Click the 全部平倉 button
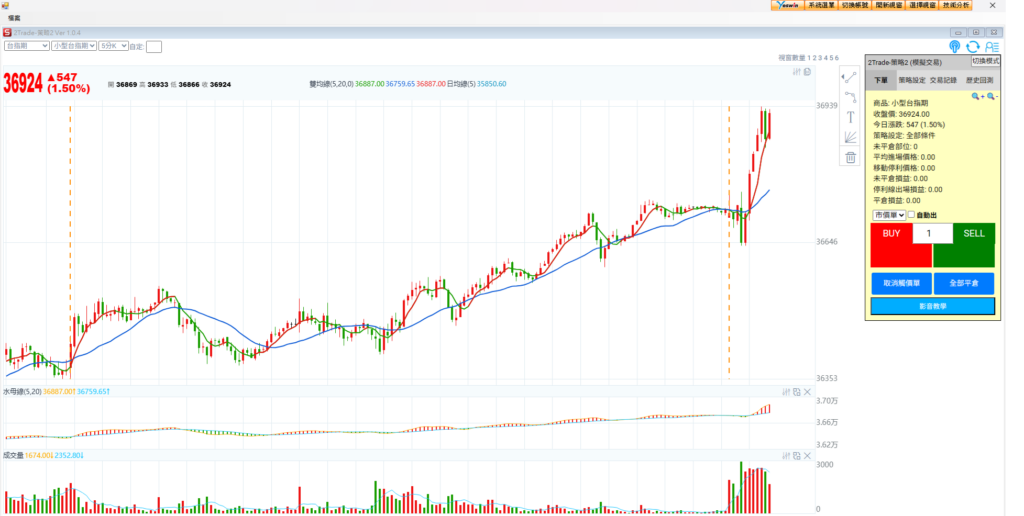The height and width of the screenshot is (516, 1024). 963,283
